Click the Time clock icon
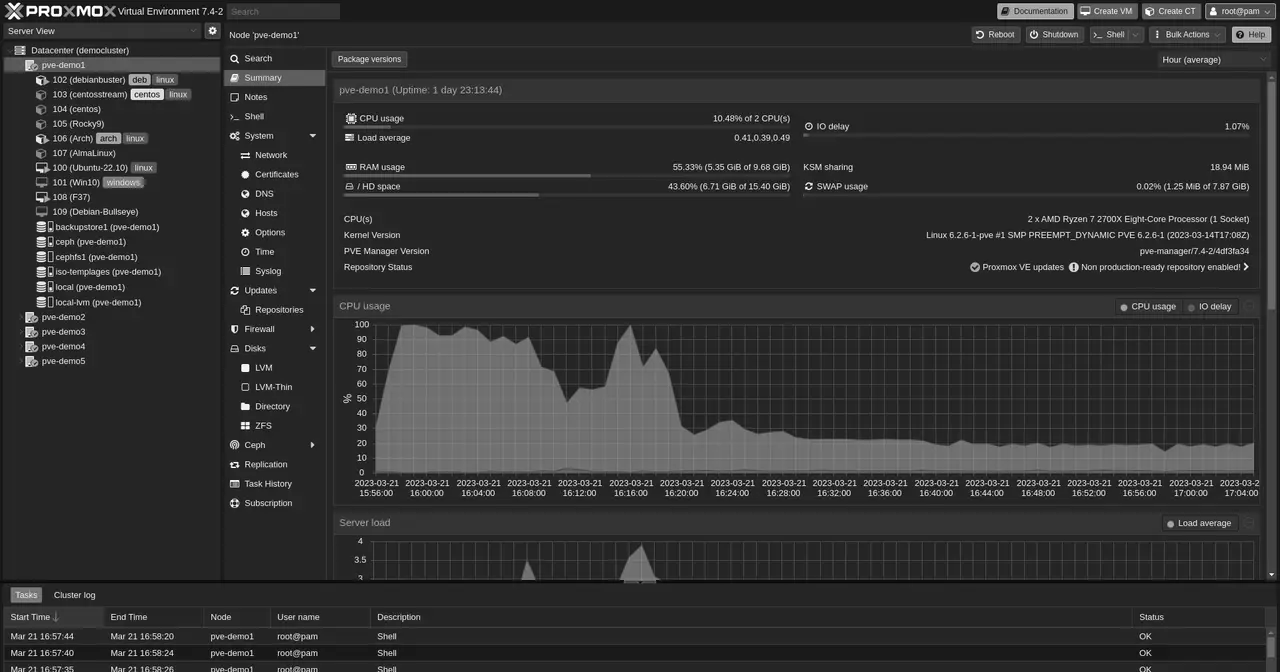Screen dimensions: 1280x672 (246, 252)
